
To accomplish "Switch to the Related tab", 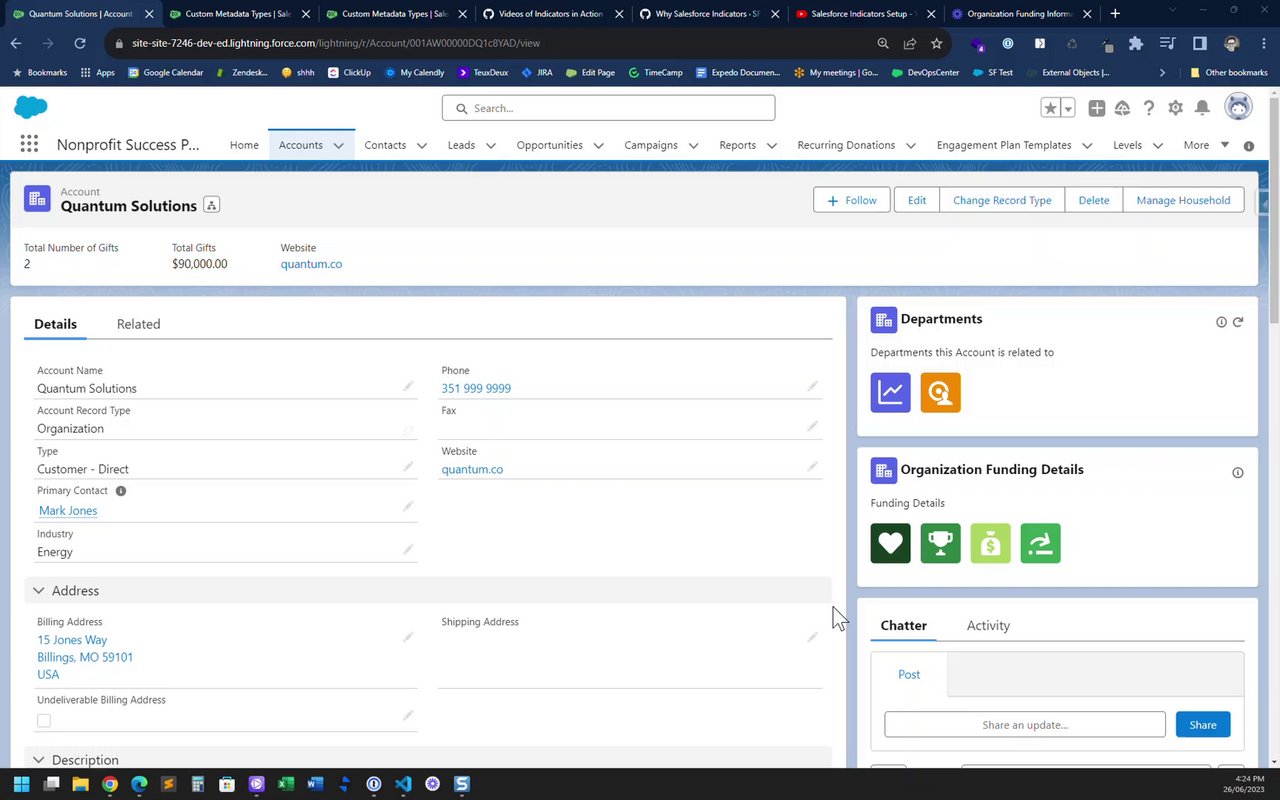I will tap(138, 324).
